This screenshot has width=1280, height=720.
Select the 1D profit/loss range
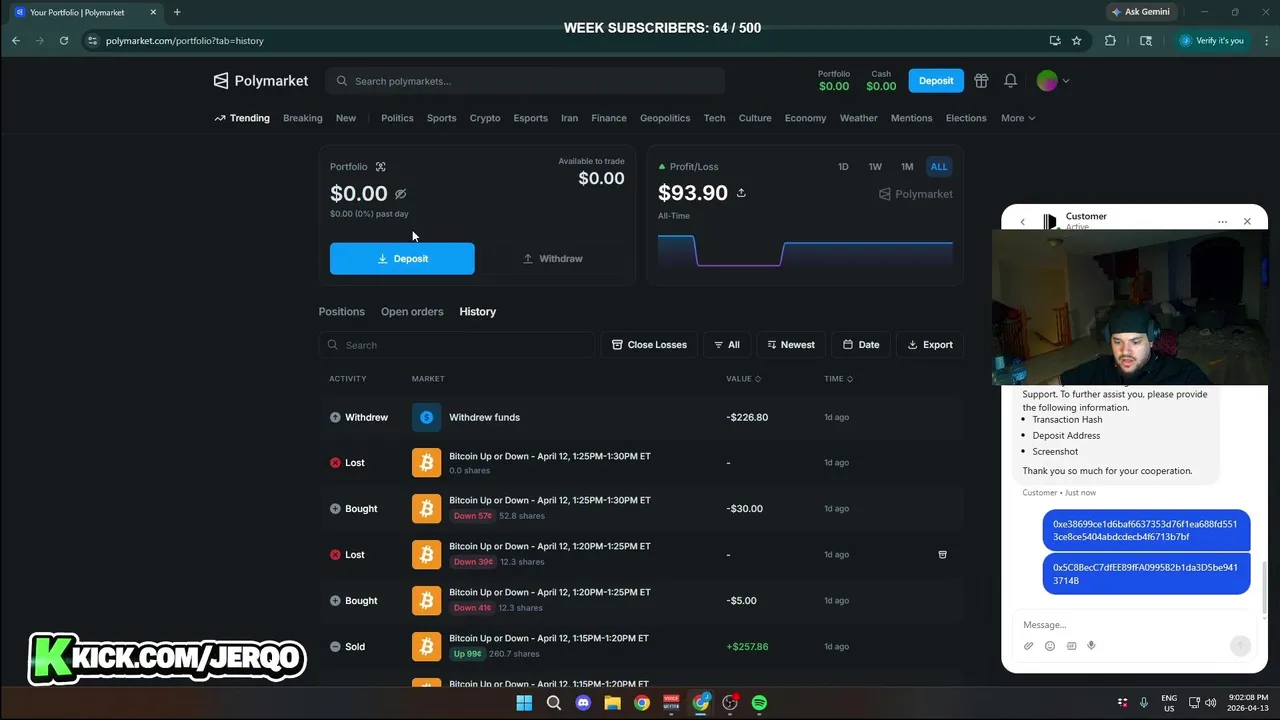coord(843,167)
